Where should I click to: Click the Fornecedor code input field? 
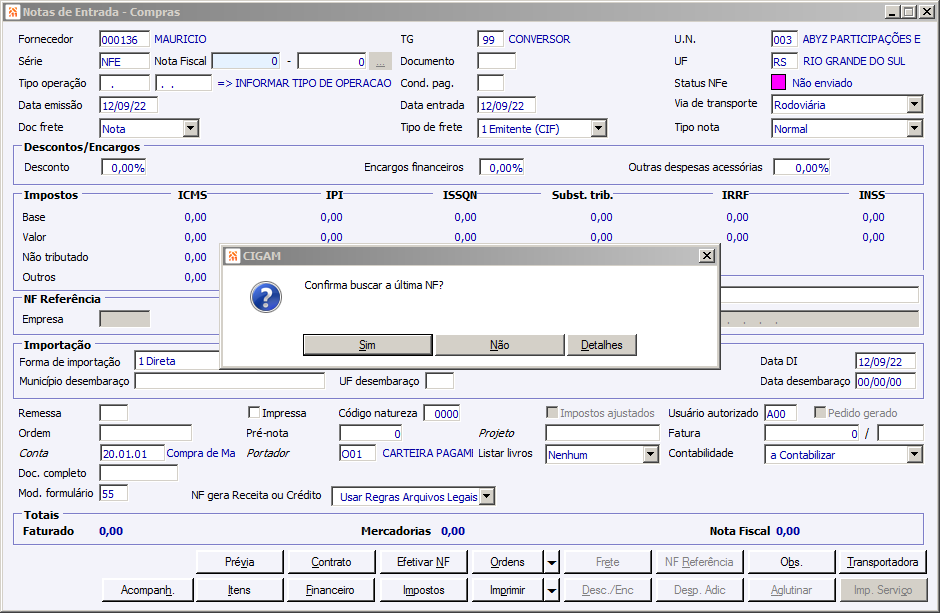click(124, 40)
